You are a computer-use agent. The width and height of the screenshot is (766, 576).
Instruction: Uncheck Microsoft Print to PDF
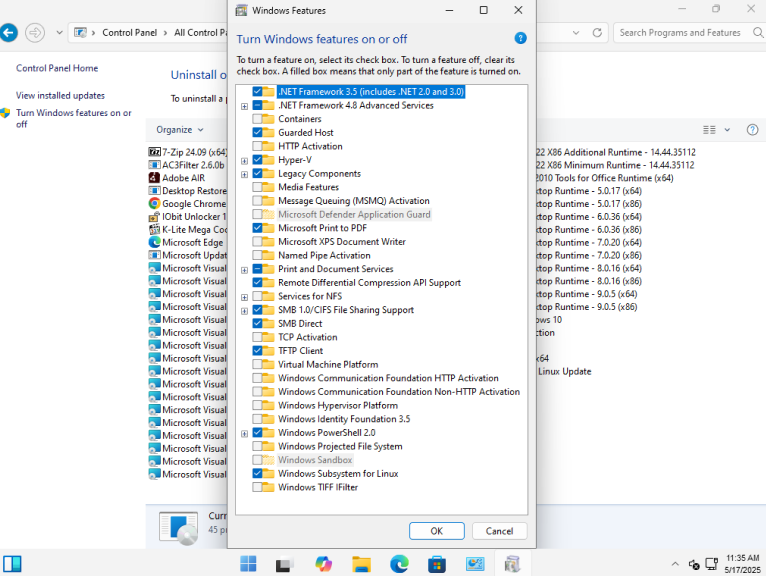[257, 228]
